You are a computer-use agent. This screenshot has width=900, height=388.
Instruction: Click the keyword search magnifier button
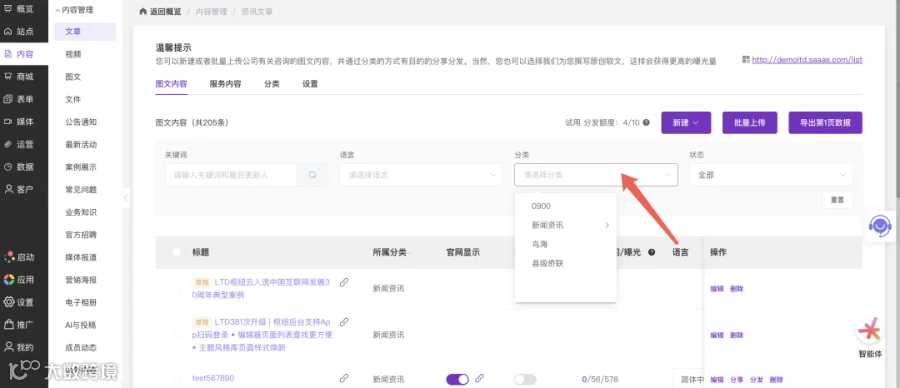point(312,174)
